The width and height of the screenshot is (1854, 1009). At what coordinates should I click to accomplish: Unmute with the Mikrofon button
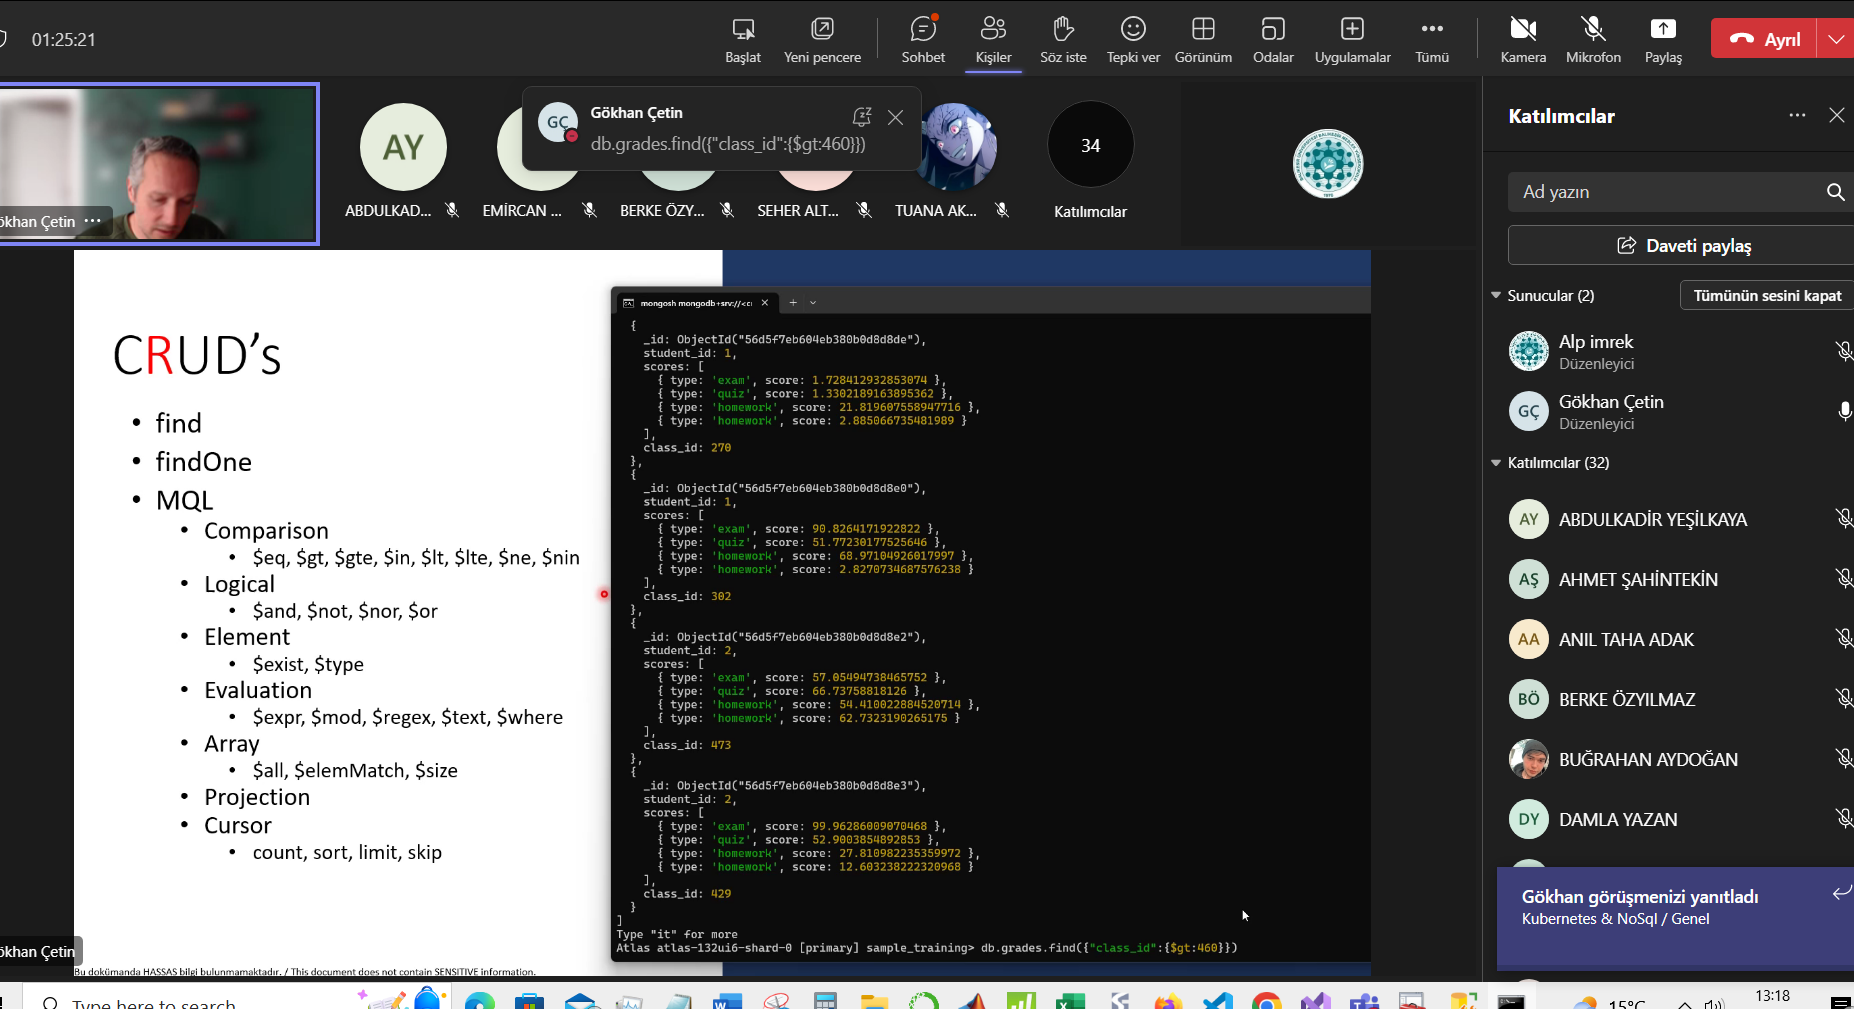tap(1593, 40)
